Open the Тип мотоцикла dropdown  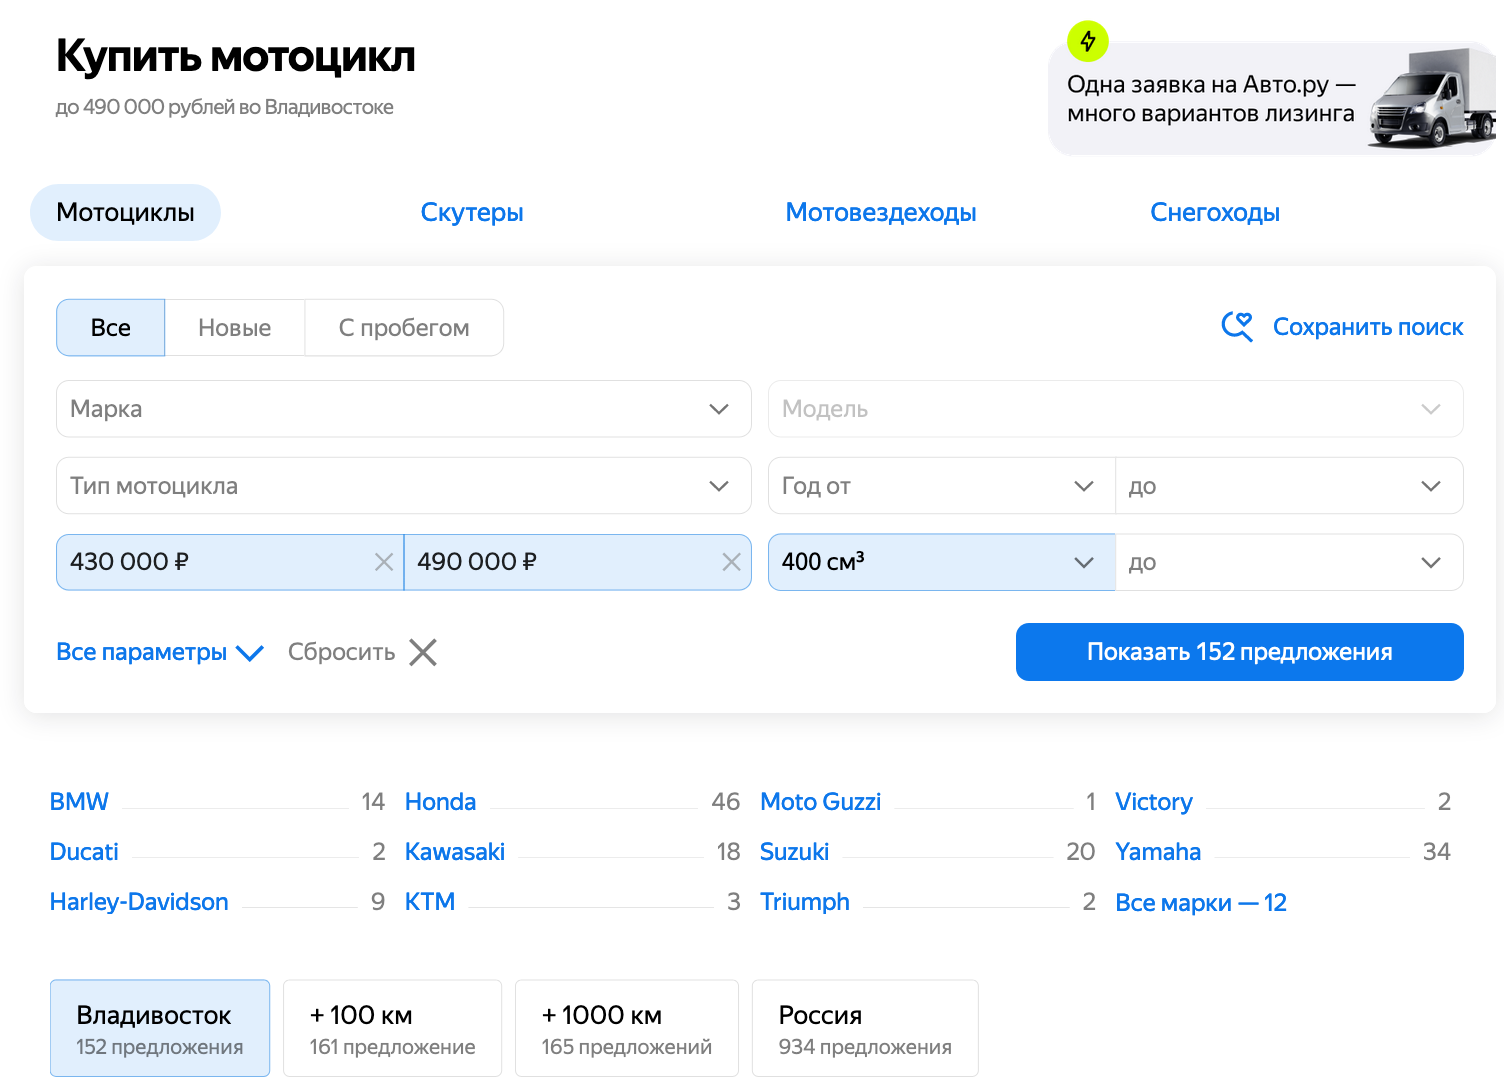click(403, 486)
